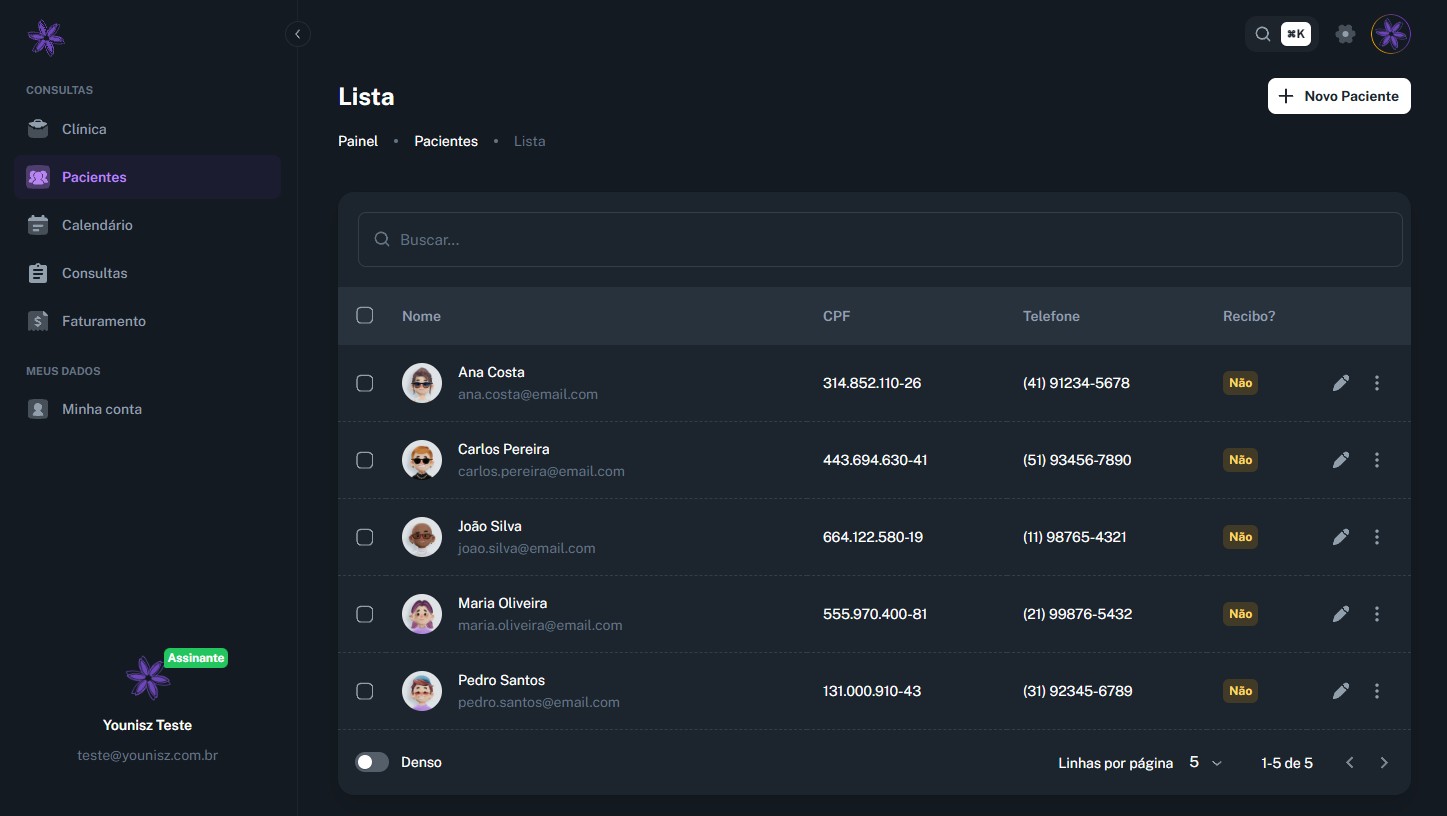Select the Calendário icon

[x=37, y=225]
